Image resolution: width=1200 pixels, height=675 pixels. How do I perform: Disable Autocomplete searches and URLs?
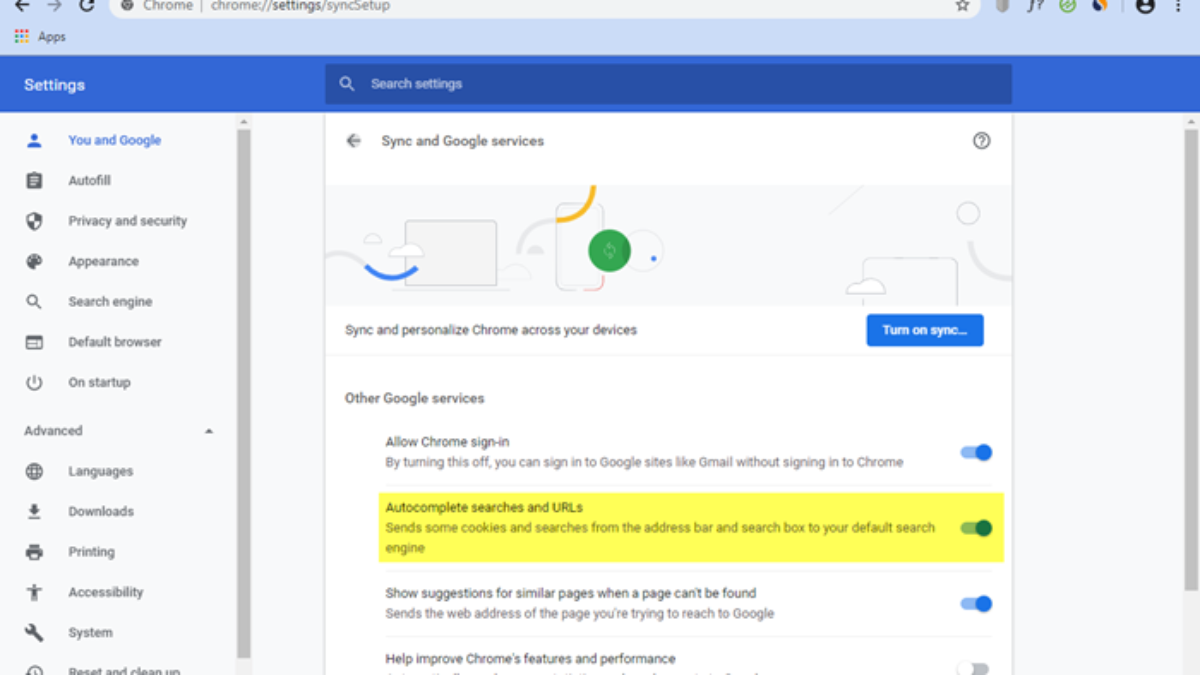coord(976,528)
